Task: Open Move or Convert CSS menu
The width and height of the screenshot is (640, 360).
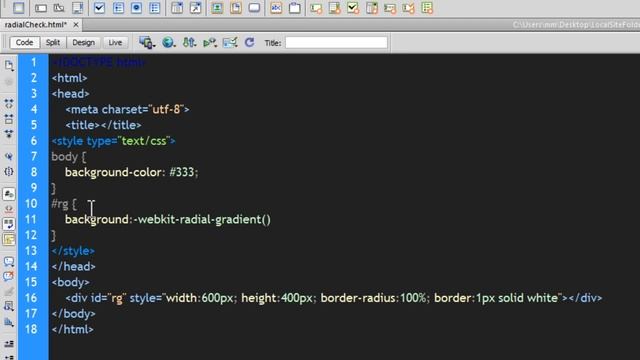Action: (x=9, y=322)
